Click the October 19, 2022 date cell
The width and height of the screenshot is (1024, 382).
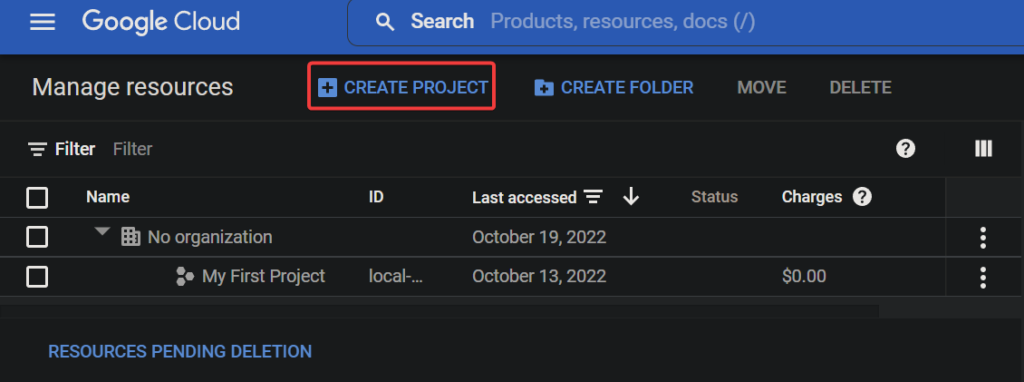(x=539, y=237)
